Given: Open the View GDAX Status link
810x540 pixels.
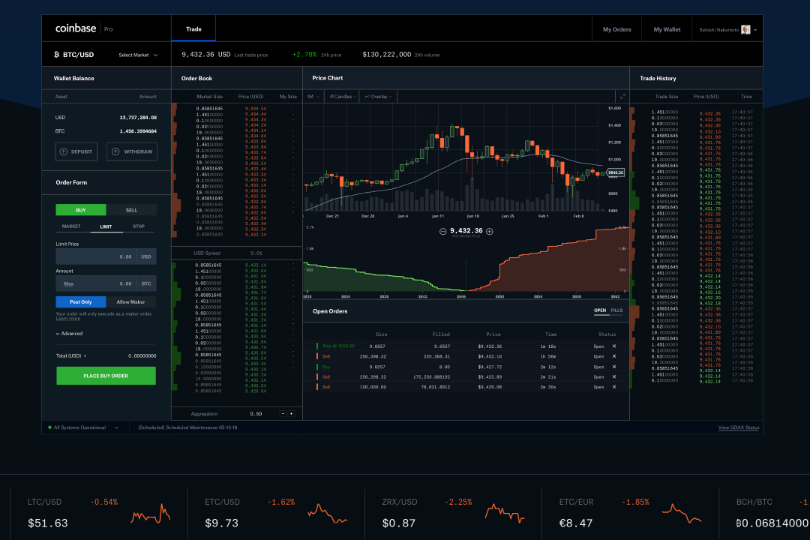Looking at the screenshot, I should [739, 428].
